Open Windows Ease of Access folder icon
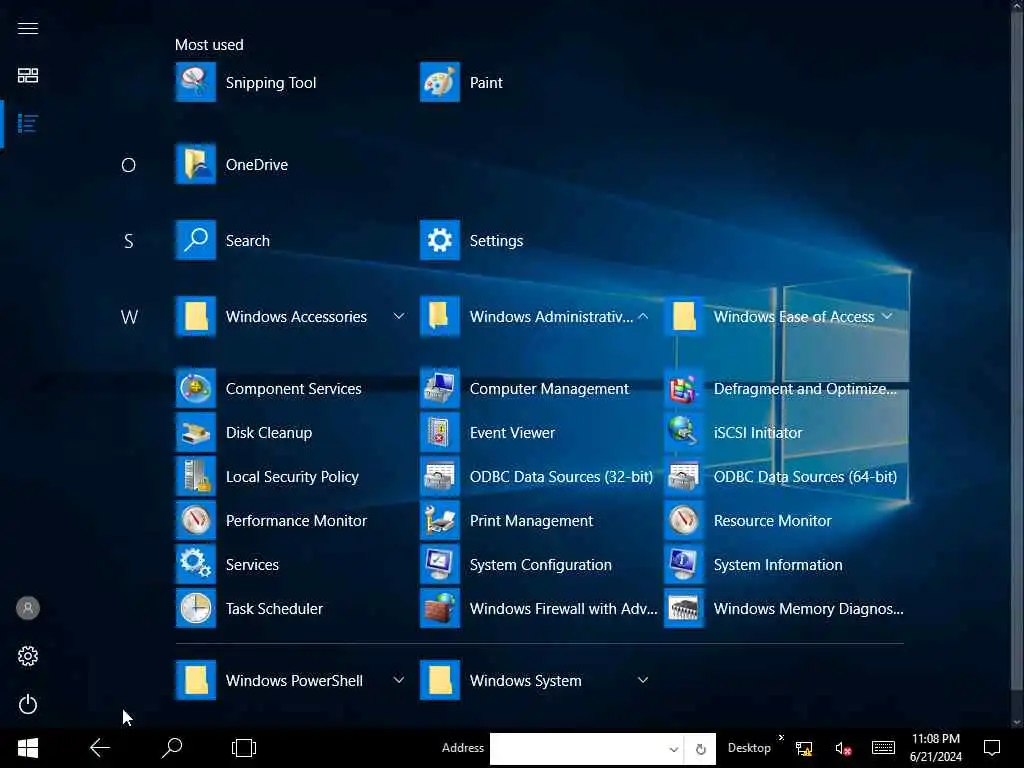Image resolution: width=1024 pixels, height=768 pixels. pos(684,316)
